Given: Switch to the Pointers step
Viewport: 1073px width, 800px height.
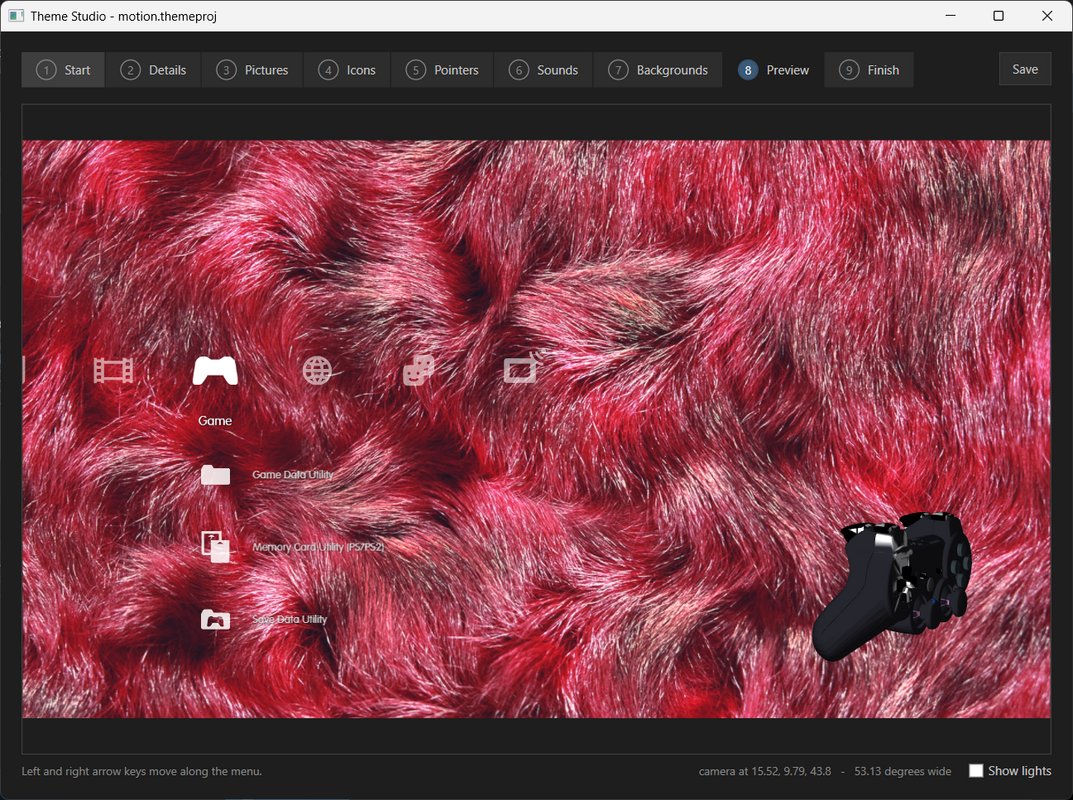Looking at the screenshot, I should click(x=442, y=70).
